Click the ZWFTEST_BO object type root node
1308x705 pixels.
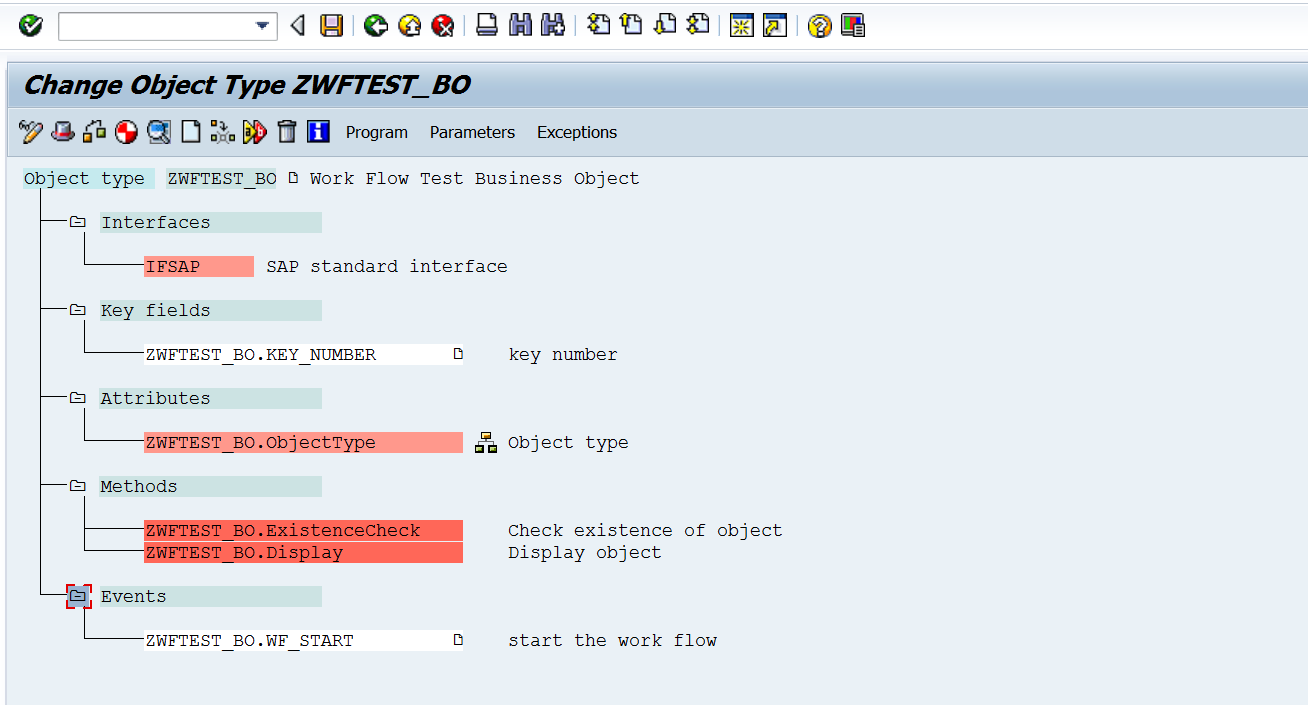[222, 178]
